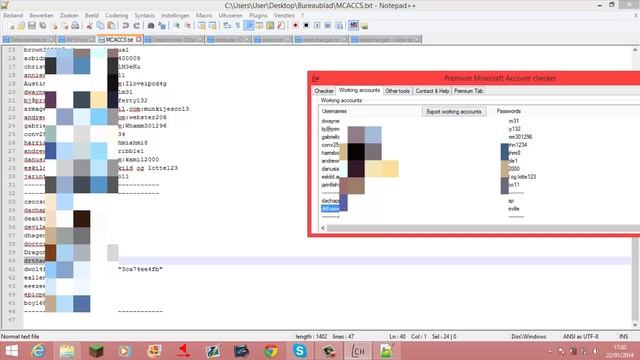Click the Notepad++ editor scroll-up arrow
640x360 pixels.
[x=635, y=50]
